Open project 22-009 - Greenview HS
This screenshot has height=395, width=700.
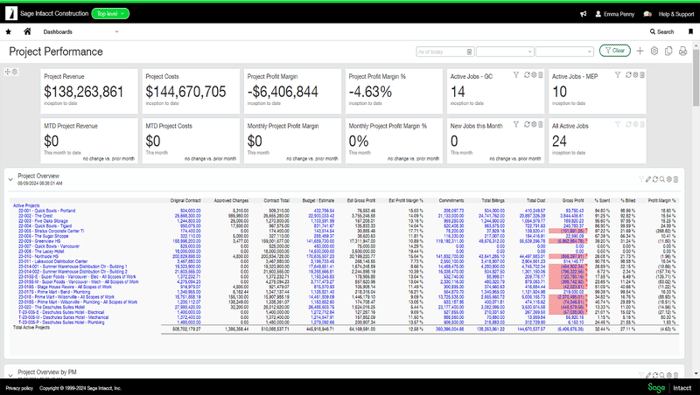pyautogui.click(x=38, y=241)
